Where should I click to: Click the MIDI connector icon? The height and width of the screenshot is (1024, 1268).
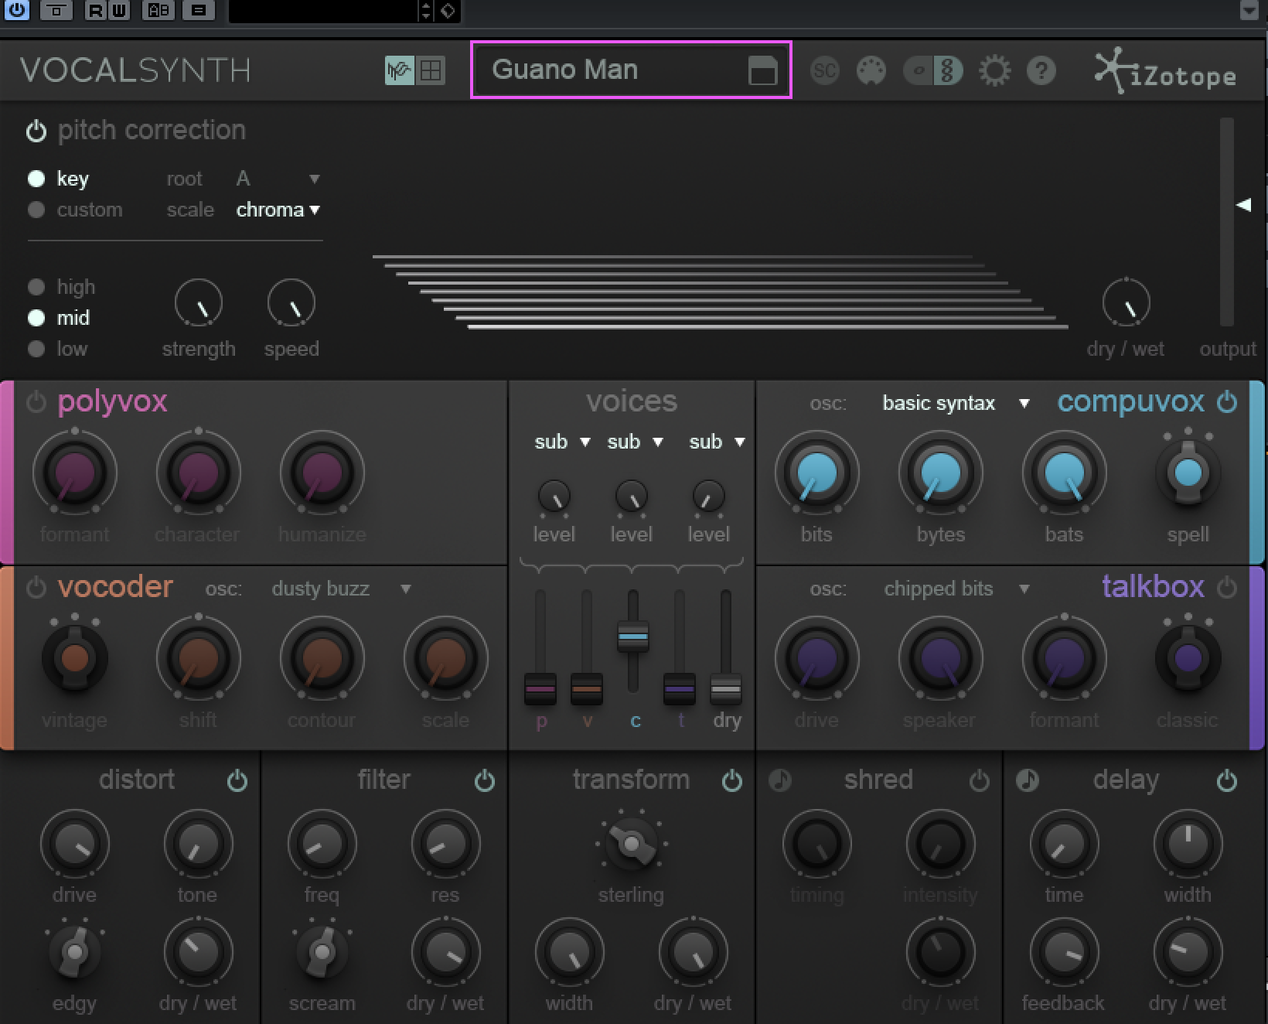pos(872,70)
